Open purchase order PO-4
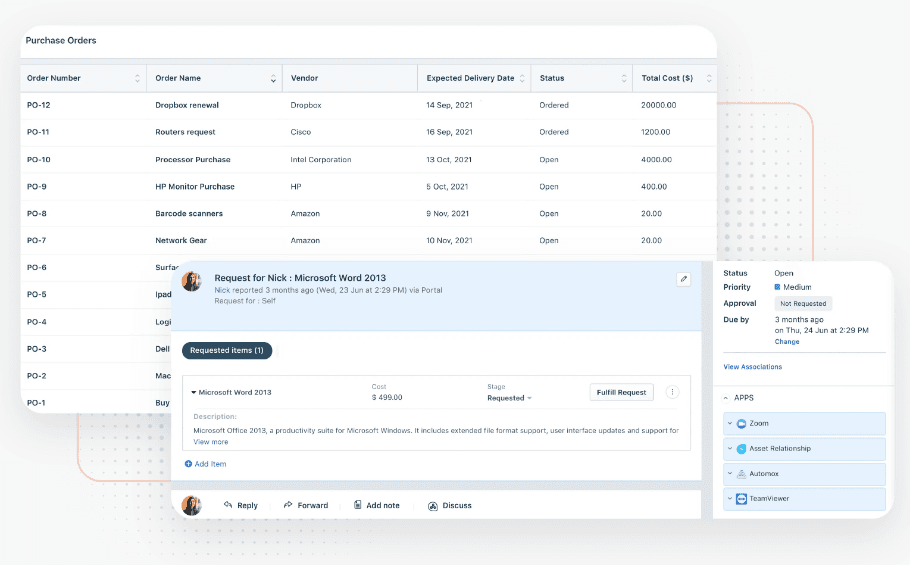The width and height of the screenshot is (910, 565). [37, 322]
